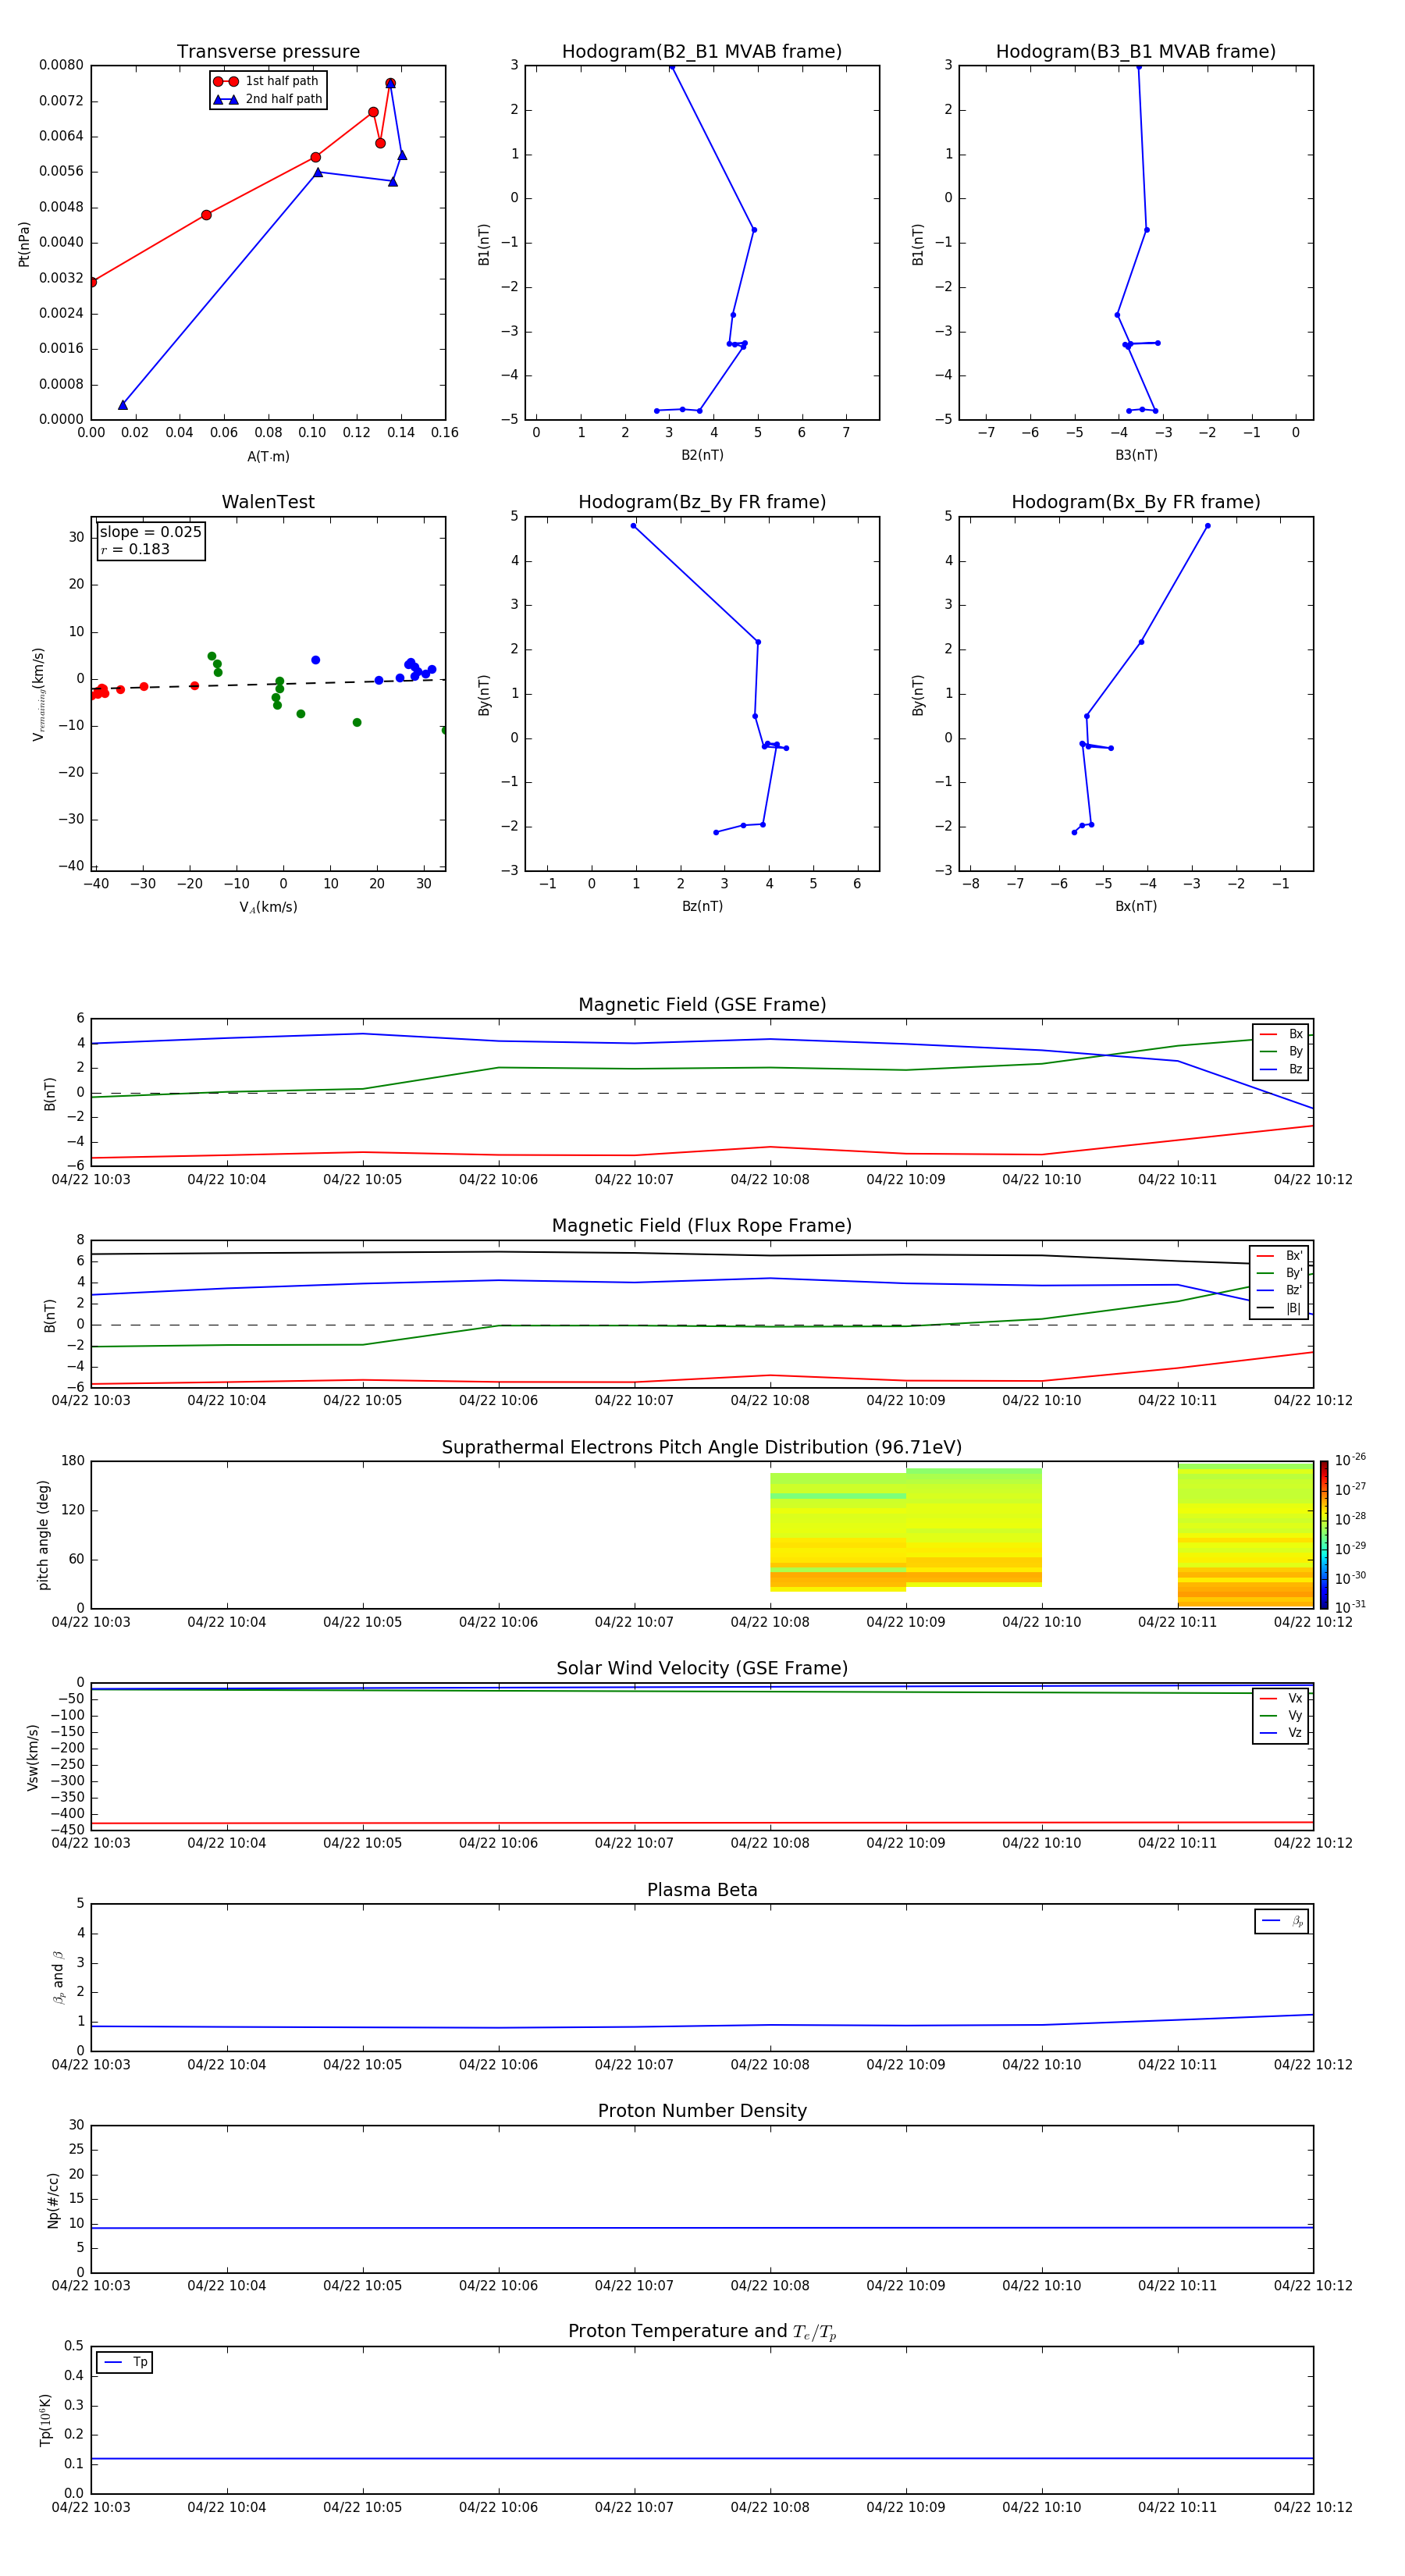The image size is (1405, 2576).
Task: Click the "Tp" legend entry
Action: pyautogui.click(x=125, y=2363)
